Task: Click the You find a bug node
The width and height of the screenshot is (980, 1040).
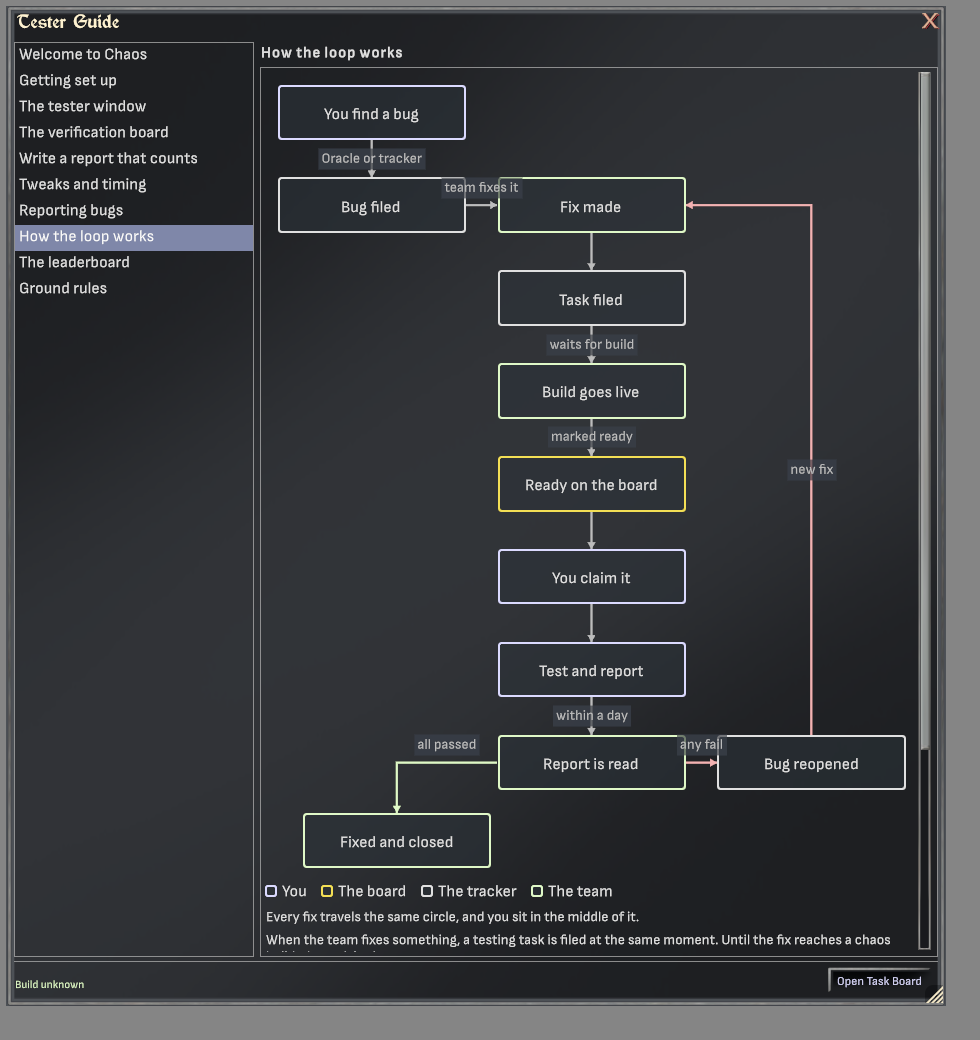Action: point(372,113)
